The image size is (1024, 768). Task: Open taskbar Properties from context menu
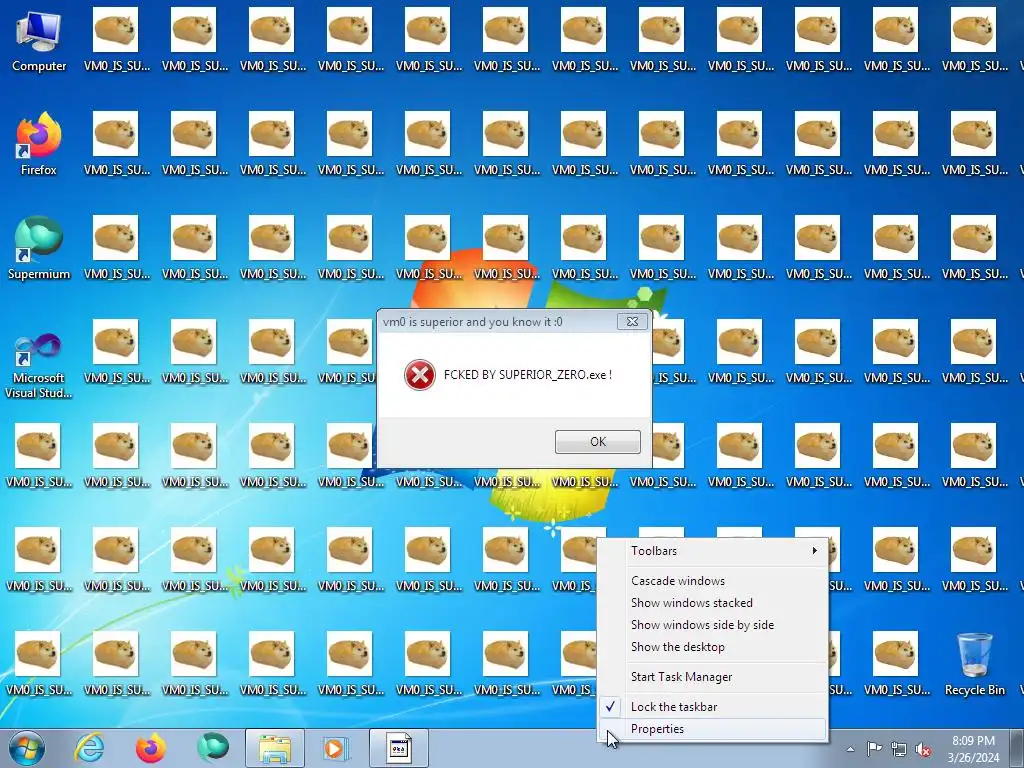tap(713, 729)
